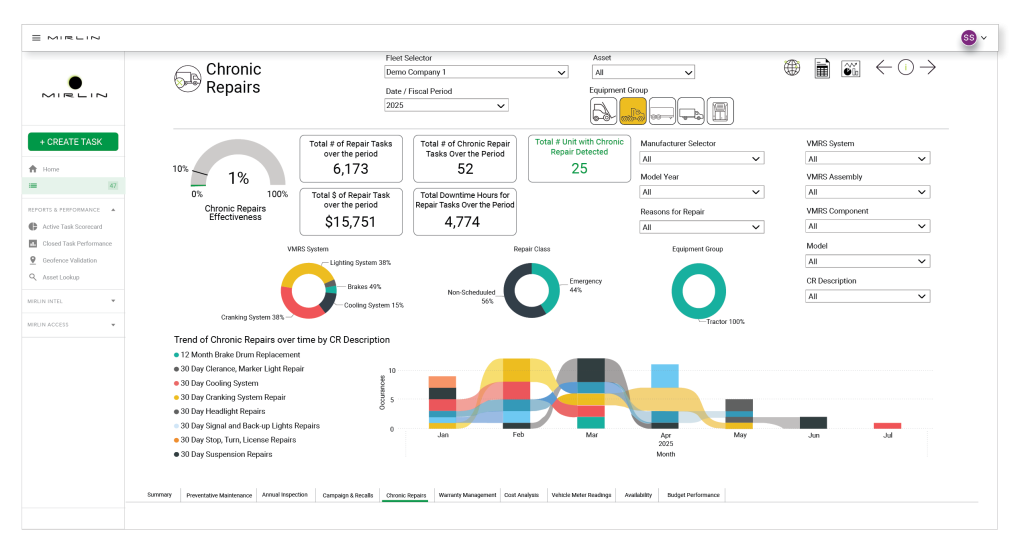Open the Fleet Selector dropdown
Image resolution: width=1024 pixels, height=546 pixels.
476,72
